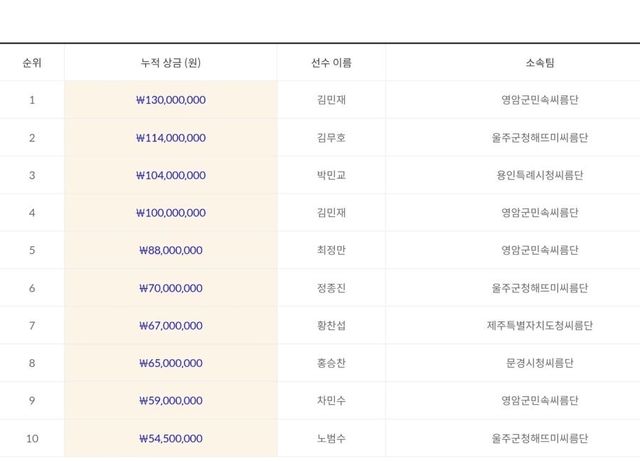Click the ₩104,000,000 prize amount
The height and width of the screenshot is (461, 640).
pos(171,175)
